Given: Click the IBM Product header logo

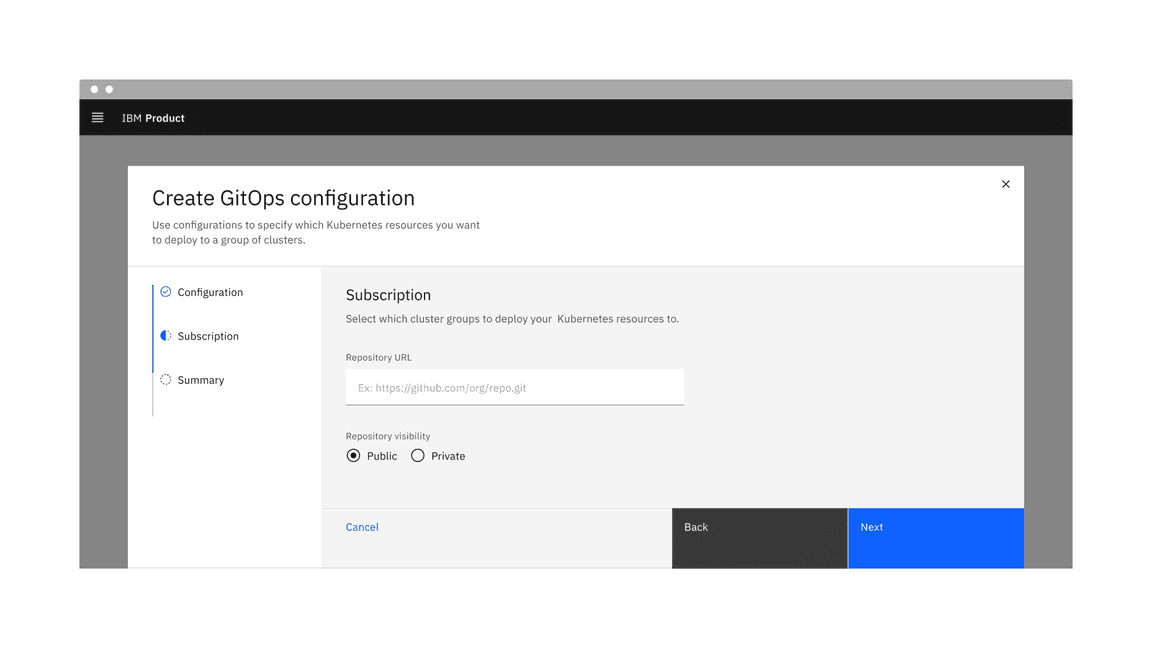Looking at the screenshot, I should tap(152, 117).
